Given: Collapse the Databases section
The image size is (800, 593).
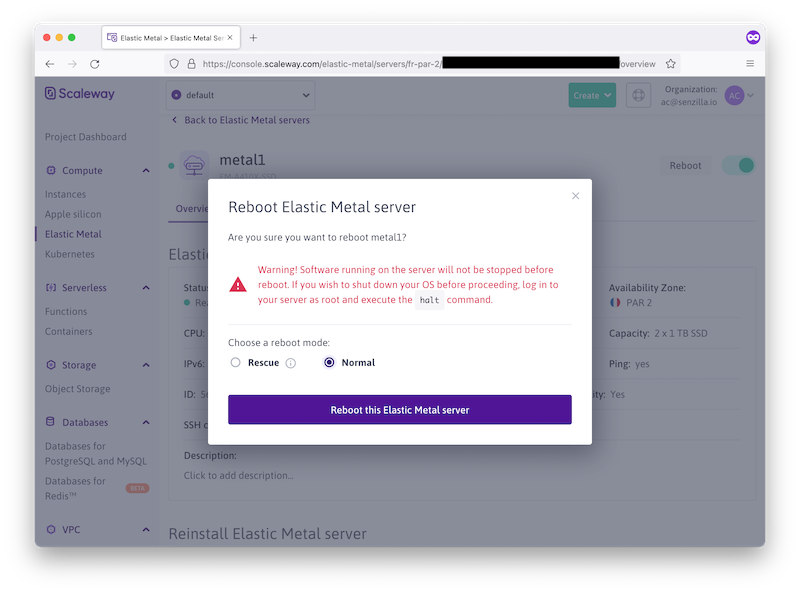Looking at the screenshot, I should (146, 423).
